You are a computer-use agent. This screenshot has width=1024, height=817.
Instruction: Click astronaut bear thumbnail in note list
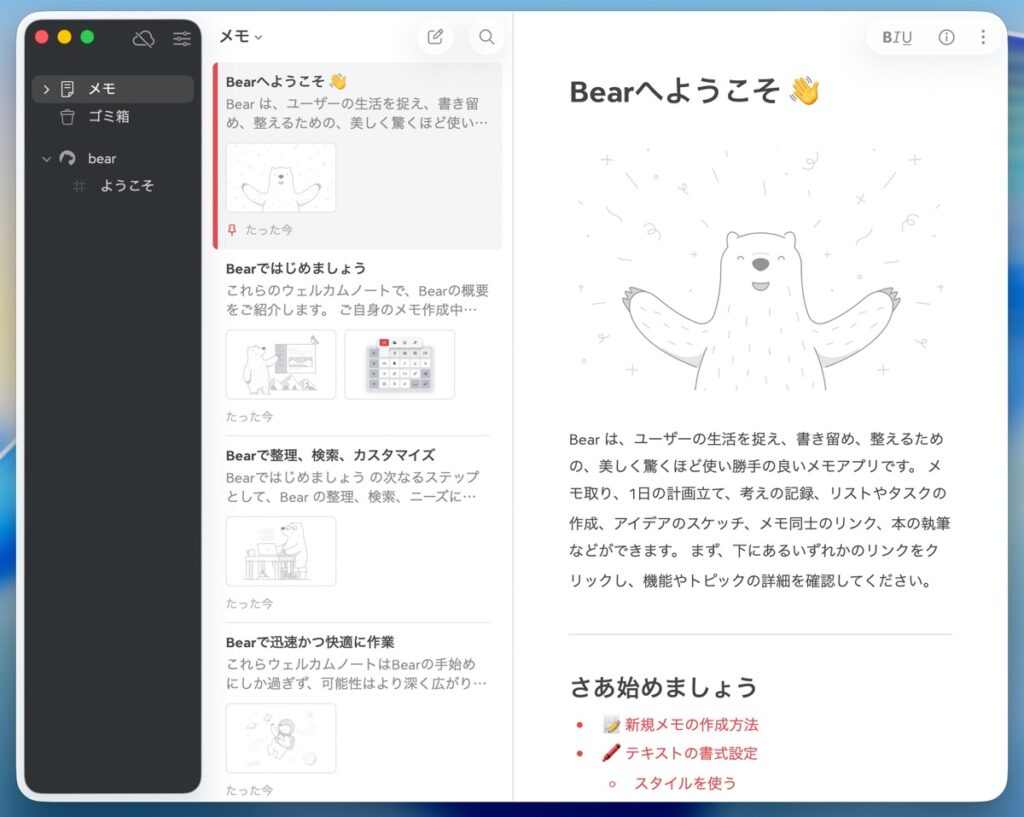click(281, 738)
